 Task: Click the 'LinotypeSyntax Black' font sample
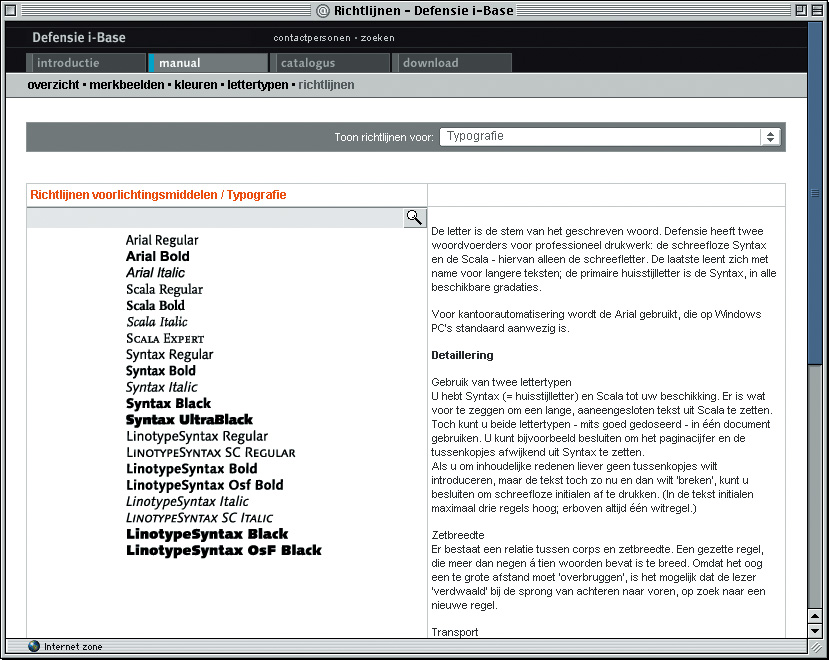(207, 535)
